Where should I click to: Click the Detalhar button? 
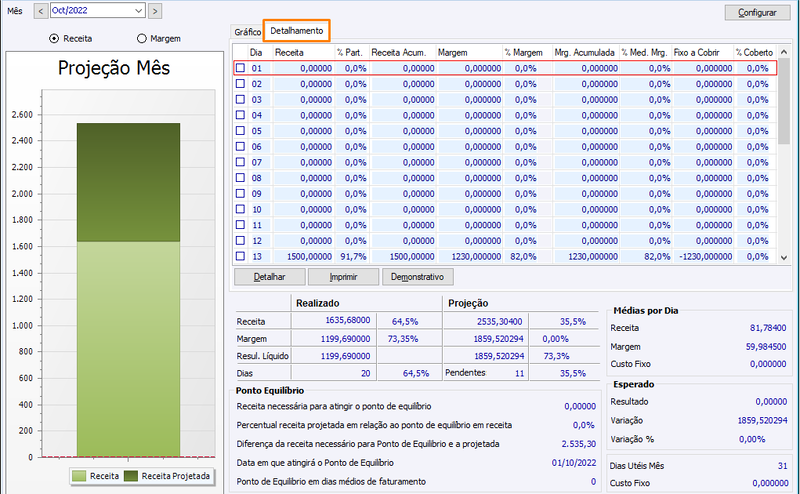coord(269,277)
